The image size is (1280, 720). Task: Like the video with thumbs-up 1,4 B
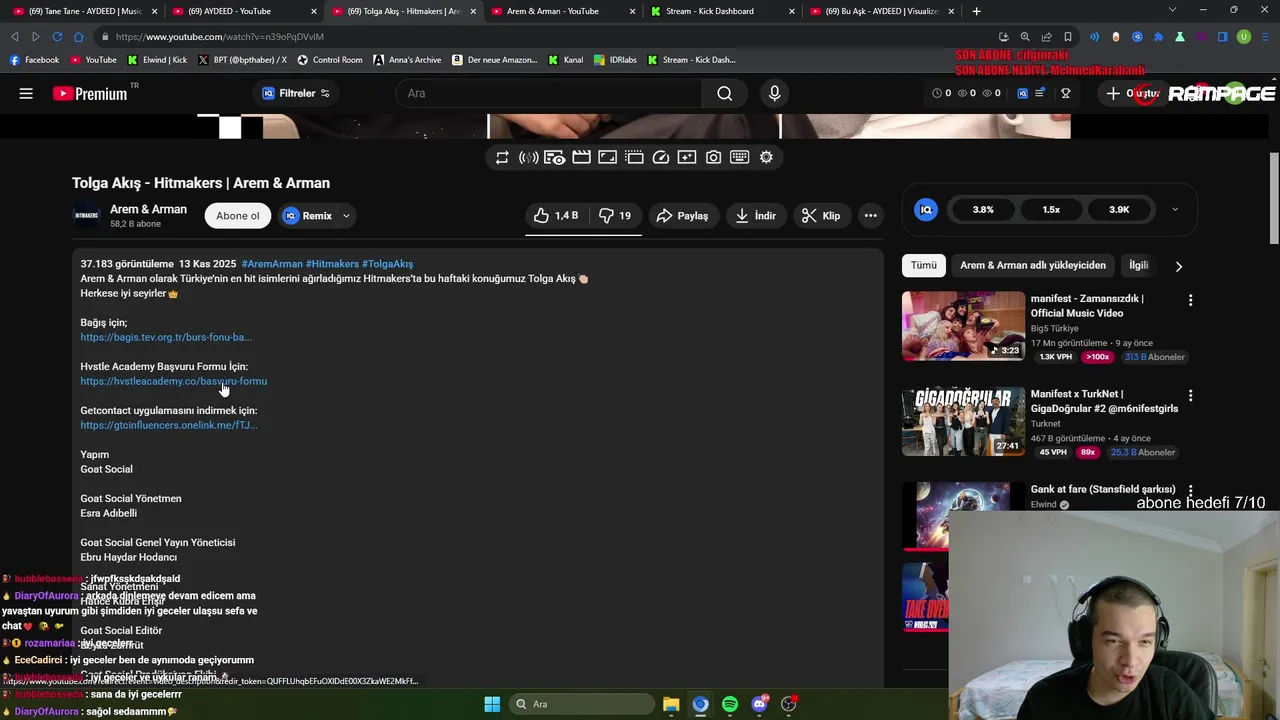pos(557,215)
